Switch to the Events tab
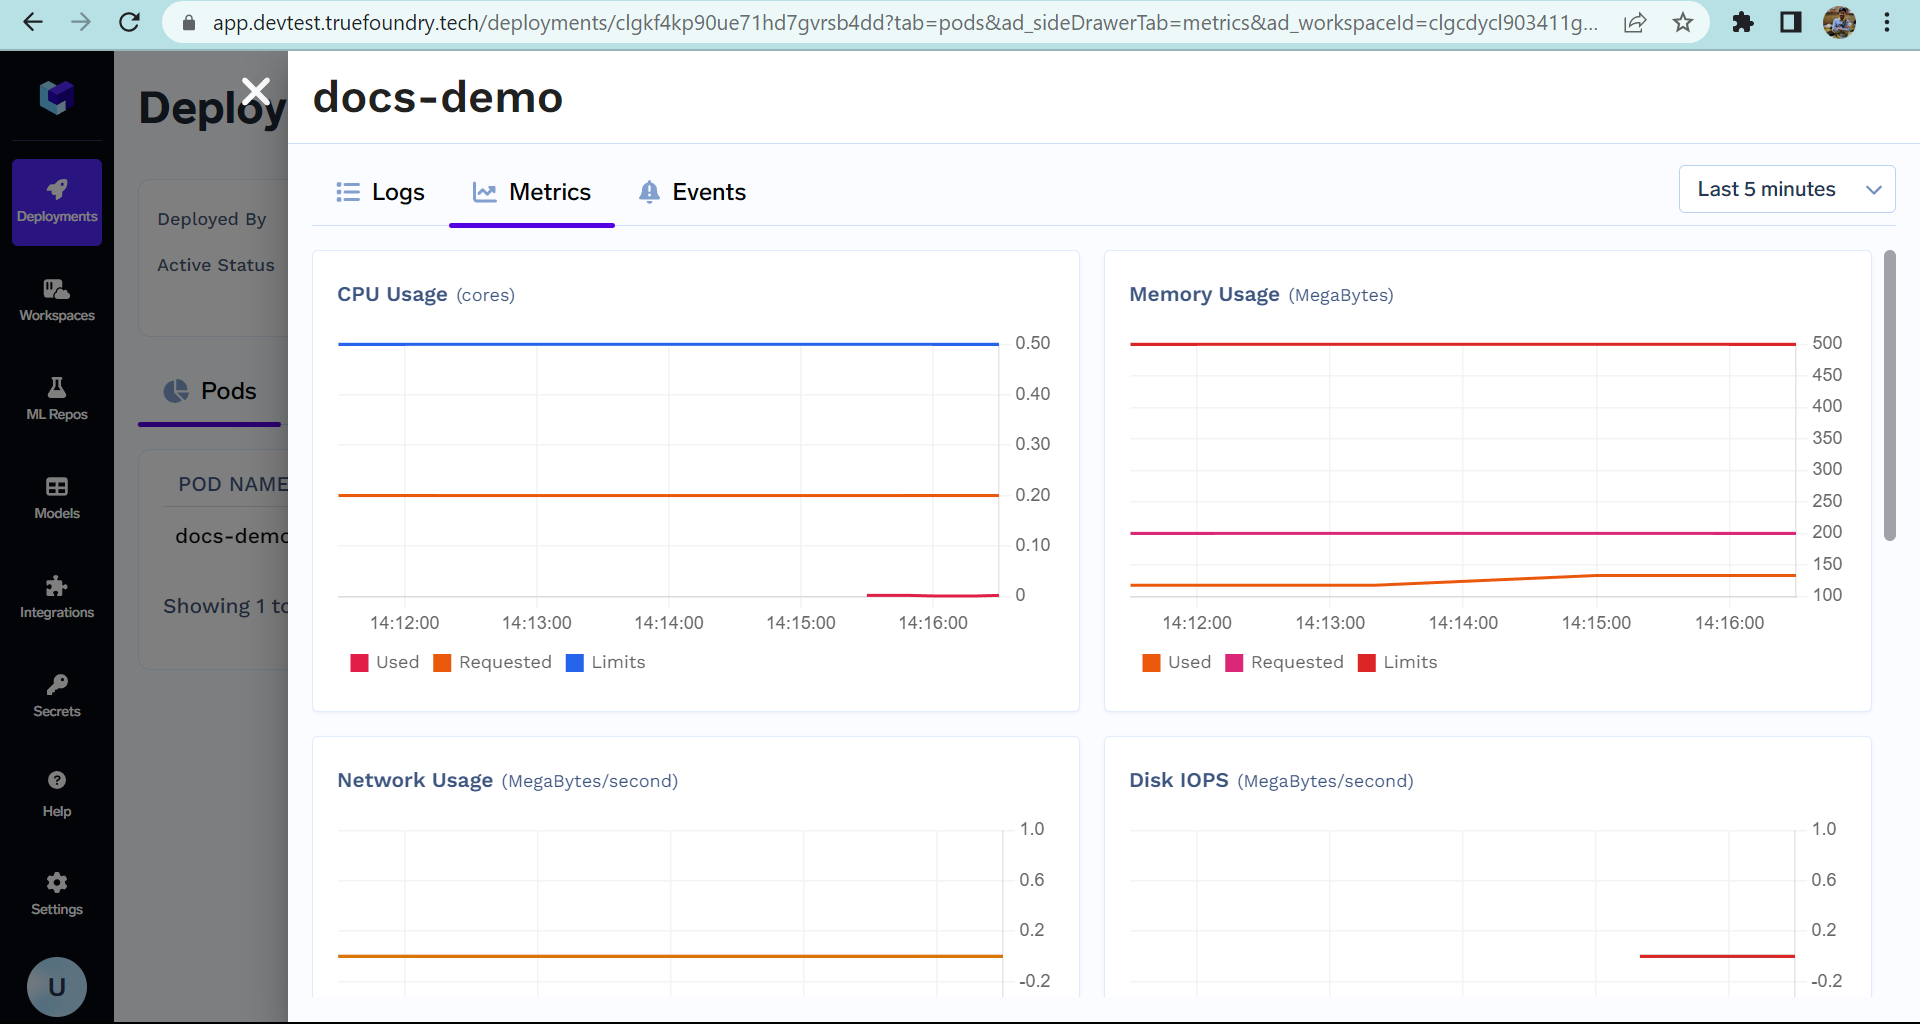The image size is (1920, 1024). pos(693,192)
